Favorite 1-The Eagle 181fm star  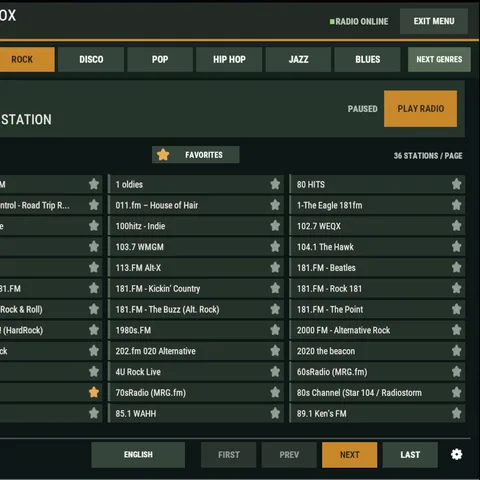tap(456, 205)
